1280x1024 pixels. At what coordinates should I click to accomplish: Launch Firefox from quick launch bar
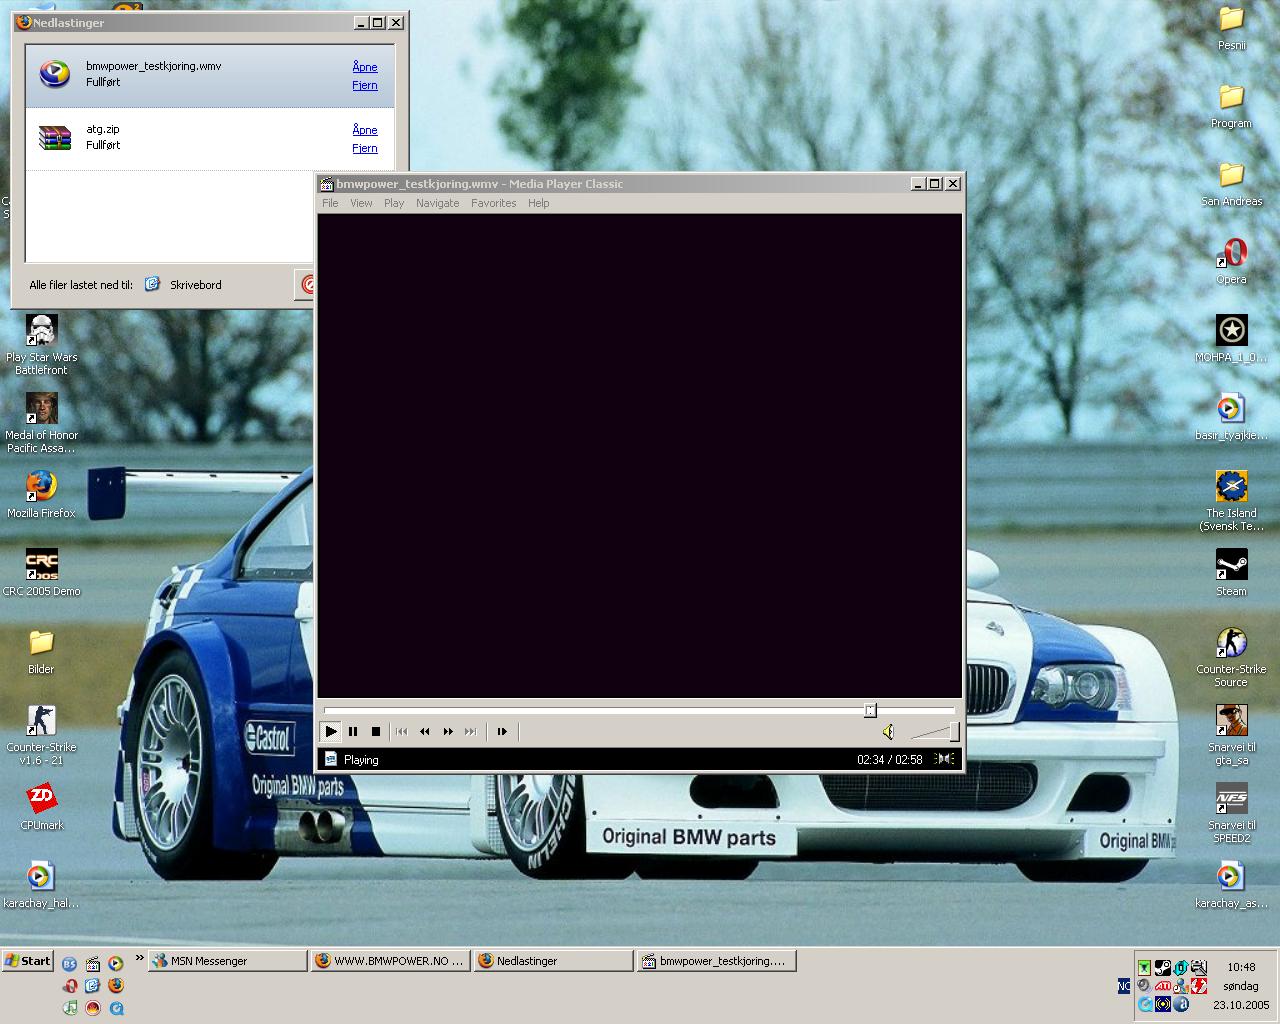[x=116, y=985]
